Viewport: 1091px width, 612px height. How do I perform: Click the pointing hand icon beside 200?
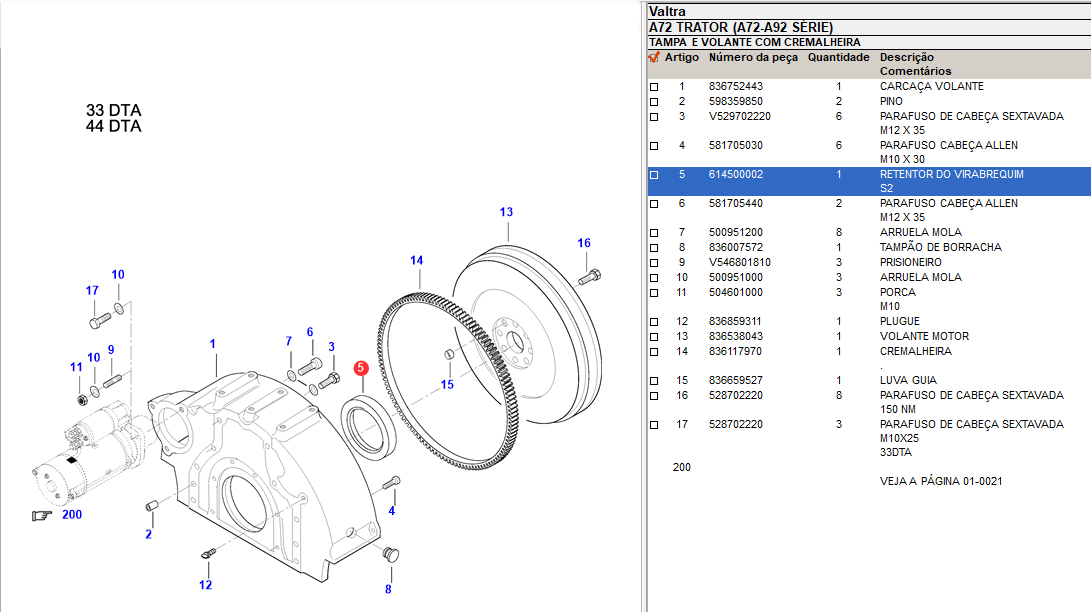tap(42, 515)
